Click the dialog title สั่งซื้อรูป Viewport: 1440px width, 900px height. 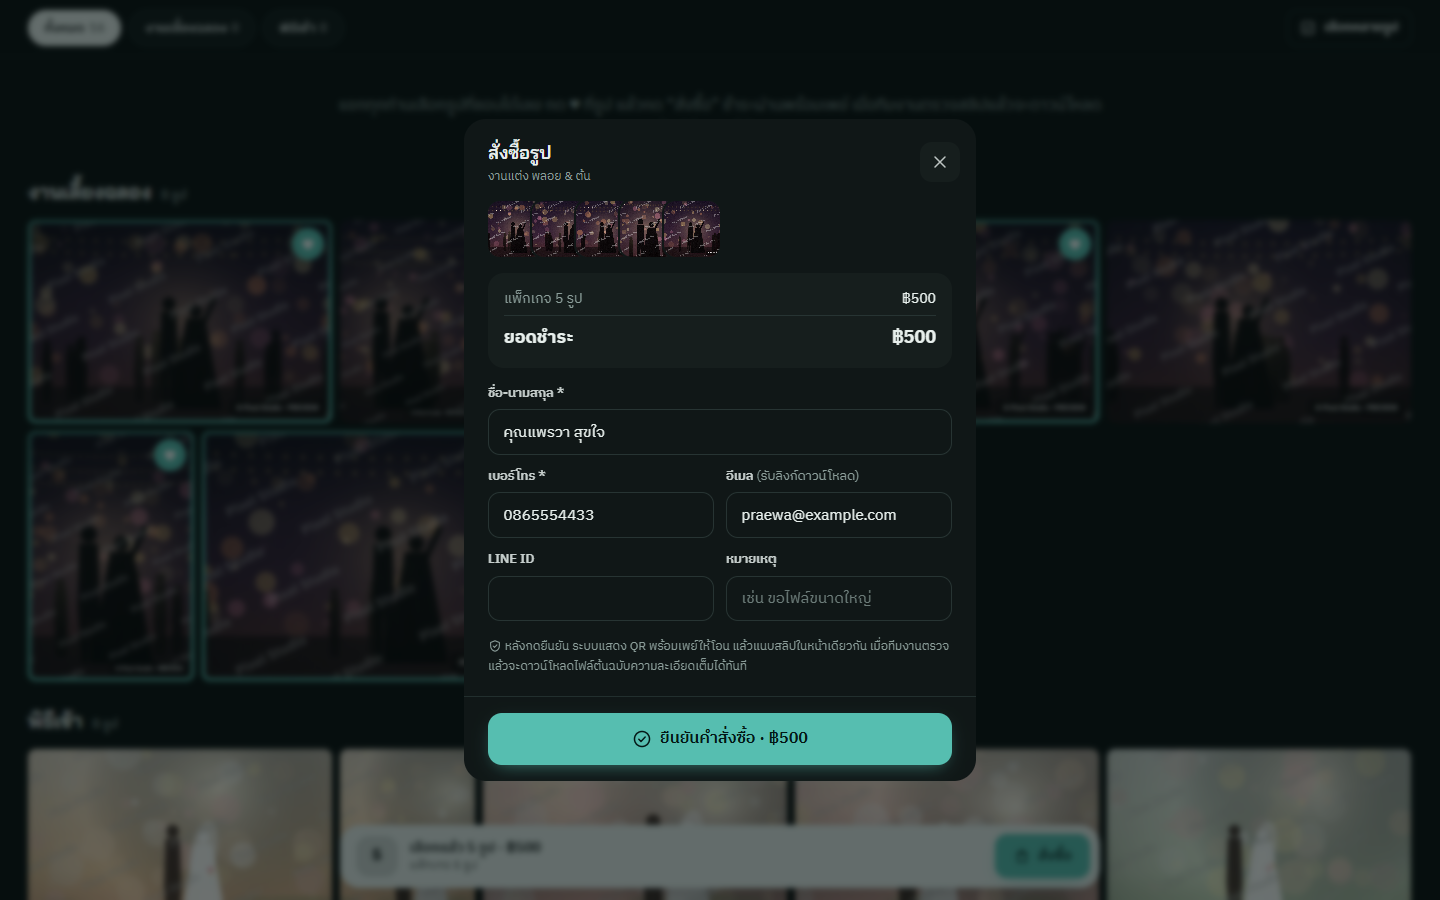(520, 152)
